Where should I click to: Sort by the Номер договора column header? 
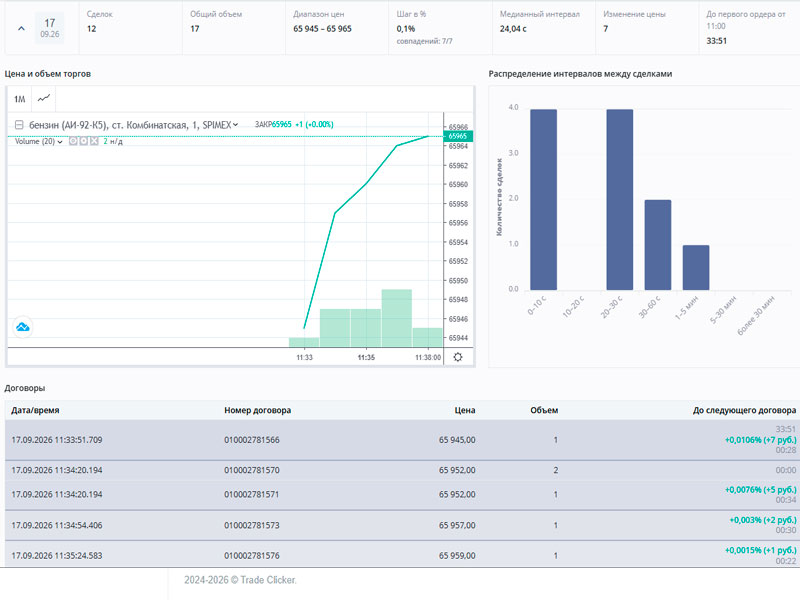tap(258, 410)
